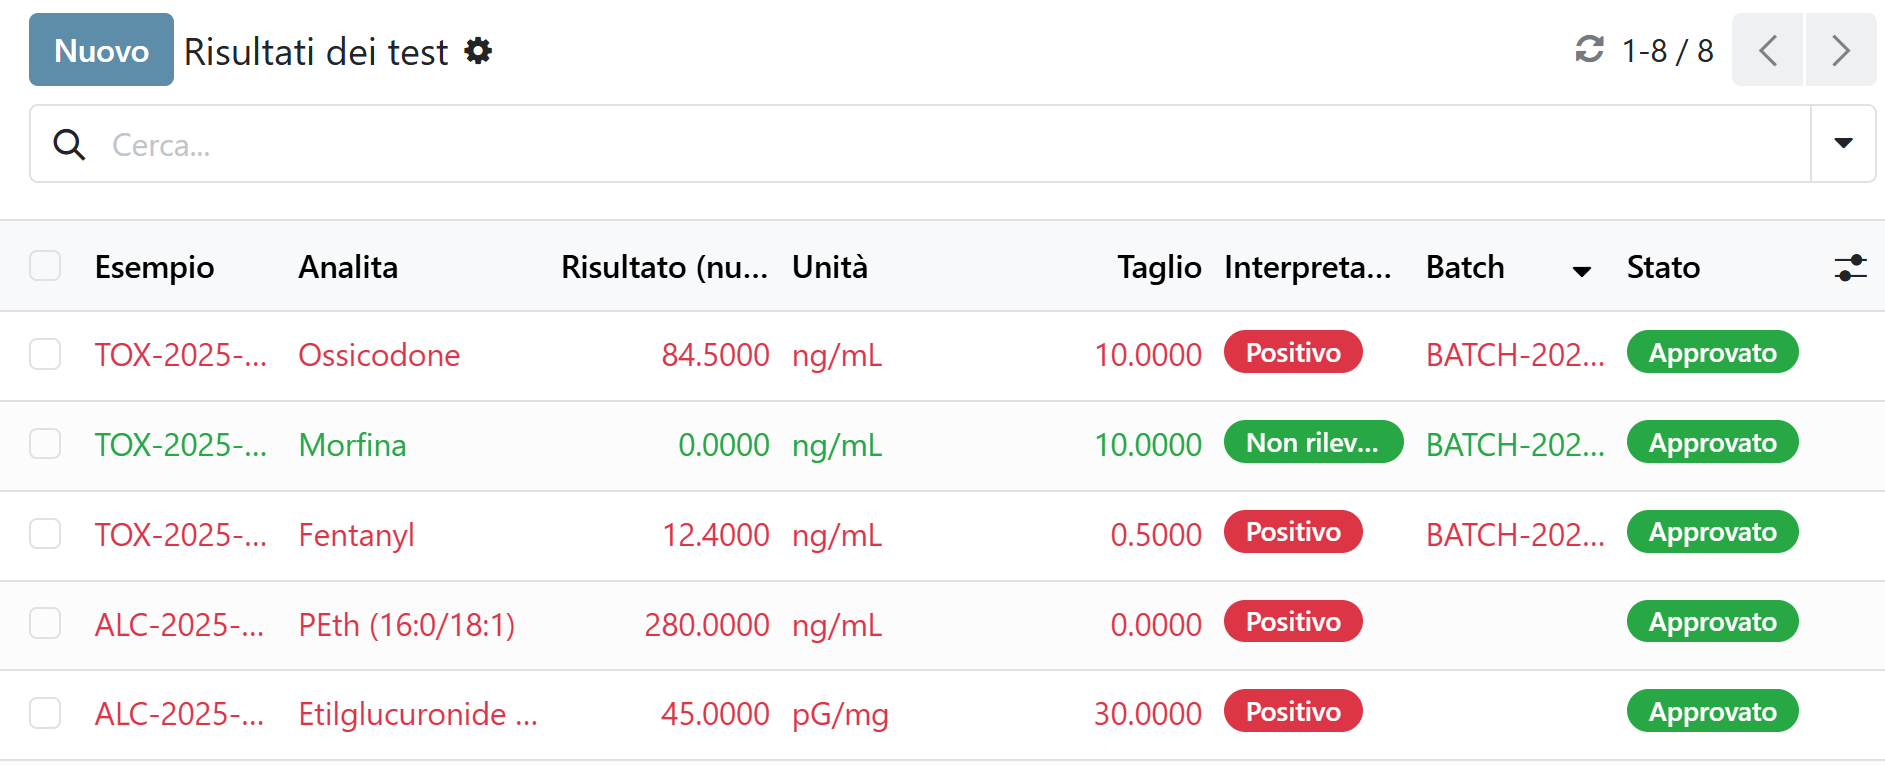Click the refresh icon near the pager
Viewport: 1885px width, 765px height.
1589,49
